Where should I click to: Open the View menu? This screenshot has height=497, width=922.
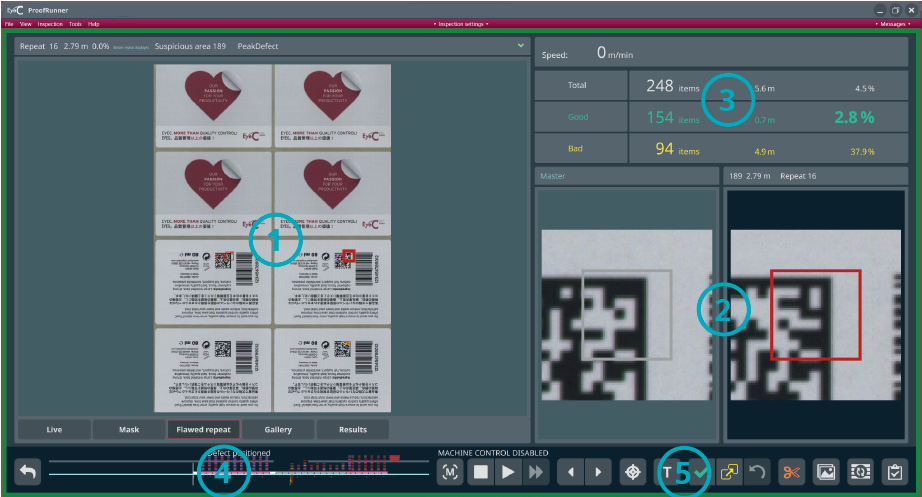click(25, 24)
